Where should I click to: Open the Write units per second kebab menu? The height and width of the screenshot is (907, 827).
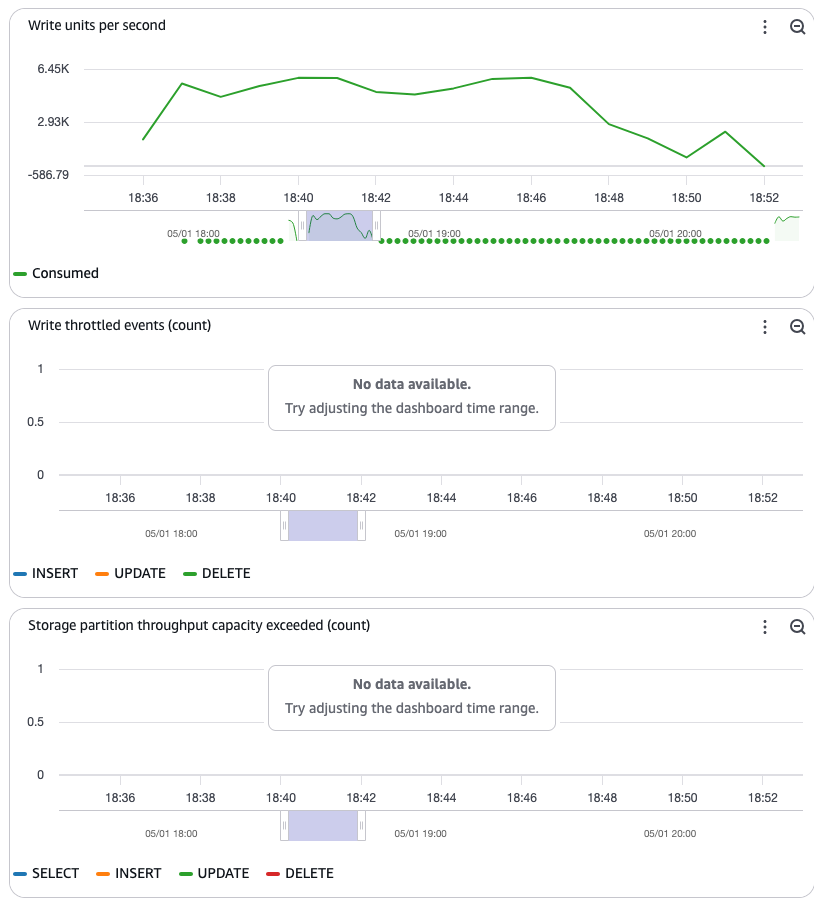point(765,27)
